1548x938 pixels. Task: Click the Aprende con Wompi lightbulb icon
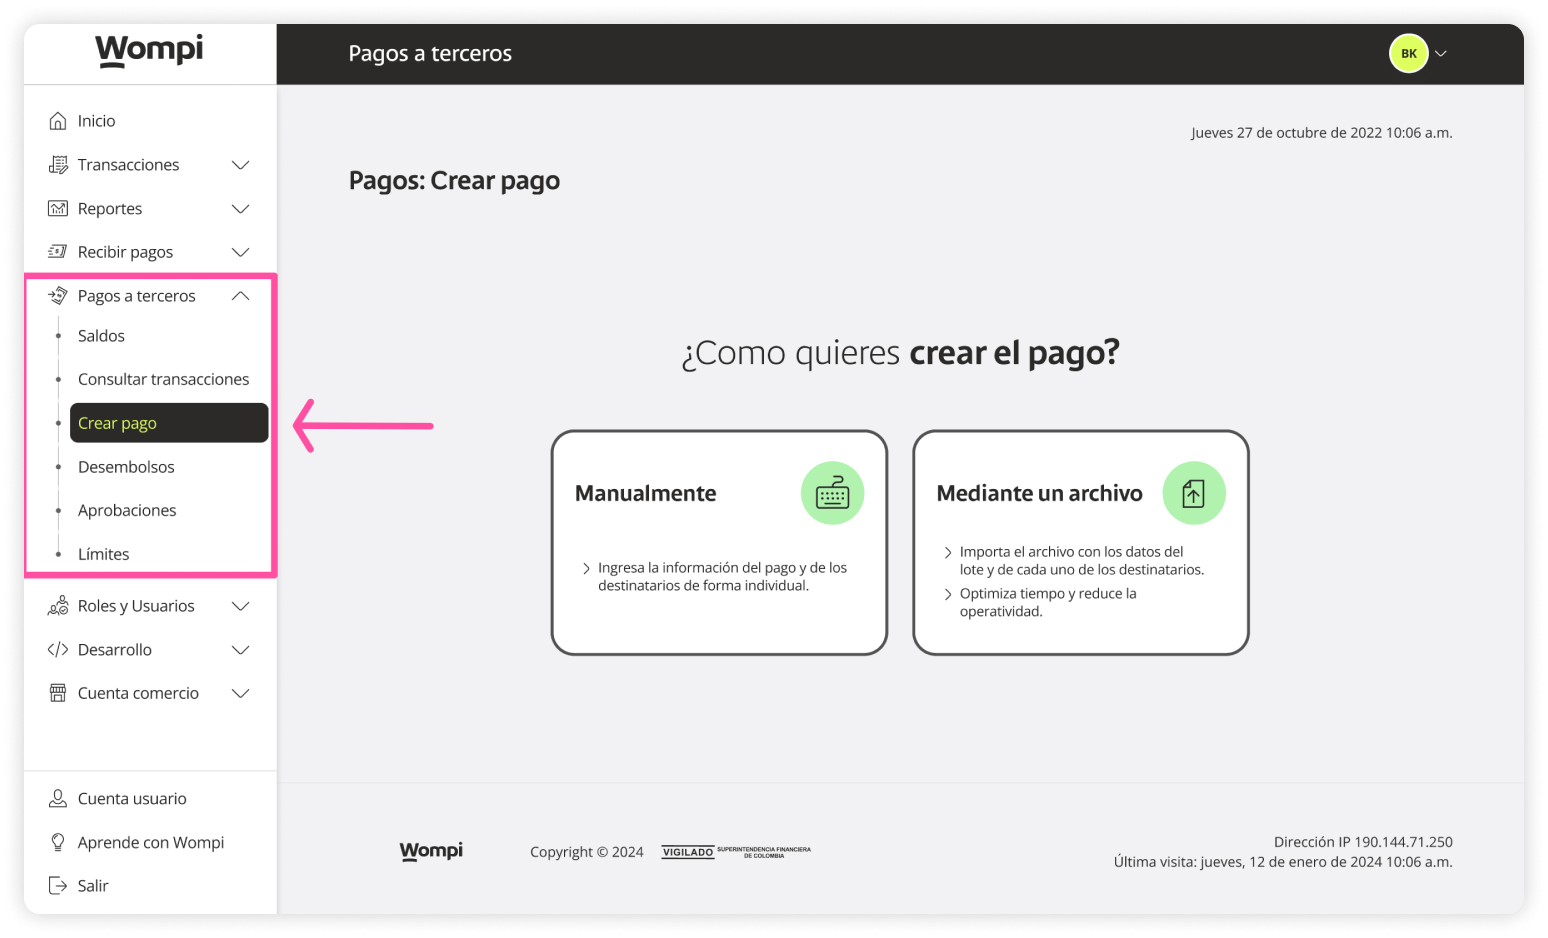59,842
